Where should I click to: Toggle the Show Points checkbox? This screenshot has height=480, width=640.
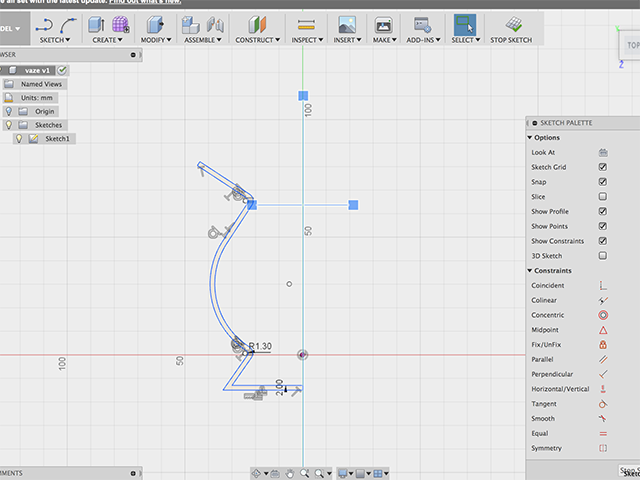tap(603, 226)
